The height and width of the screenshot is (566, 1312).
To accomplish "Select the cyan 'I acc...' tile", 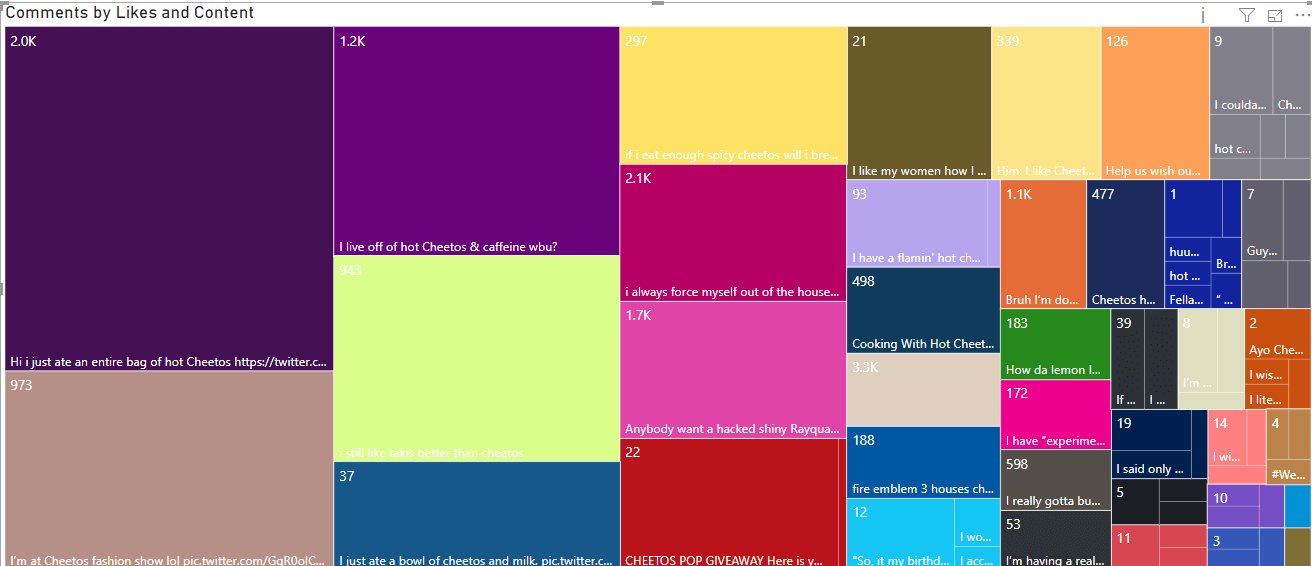I will 978,557.
